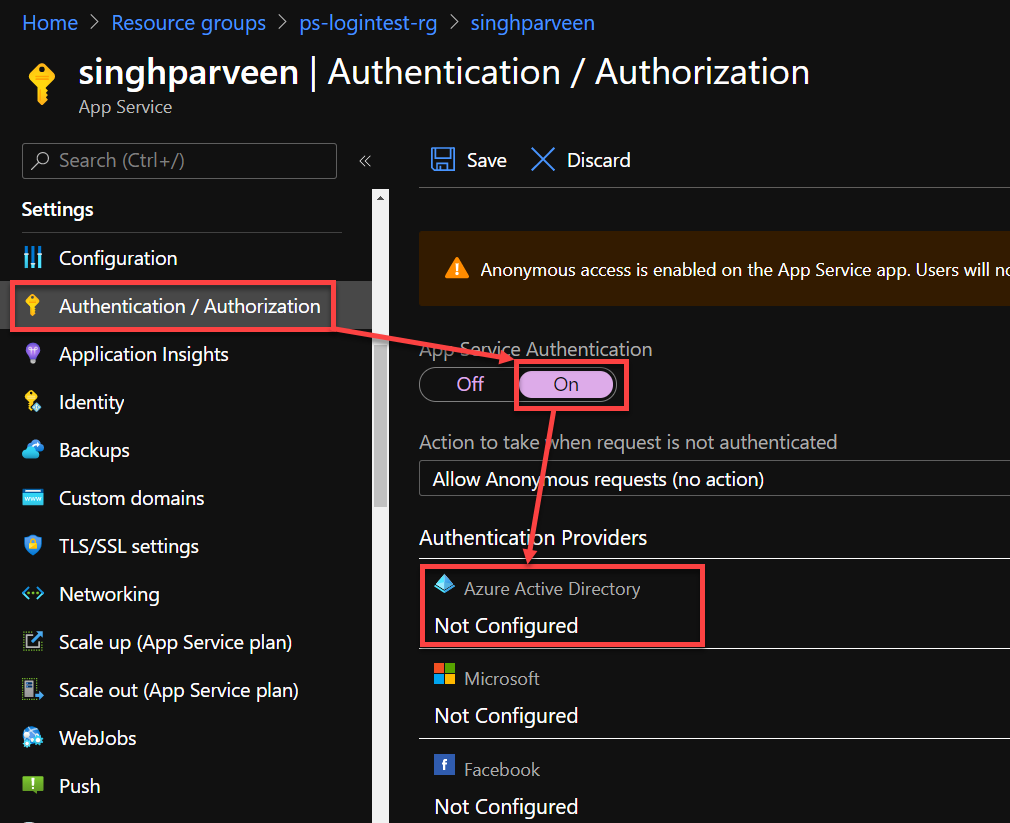The width and height of the screenshot is (1010, 823).
Task: Click the Identity key icon
Action: [x=33, y=402]
